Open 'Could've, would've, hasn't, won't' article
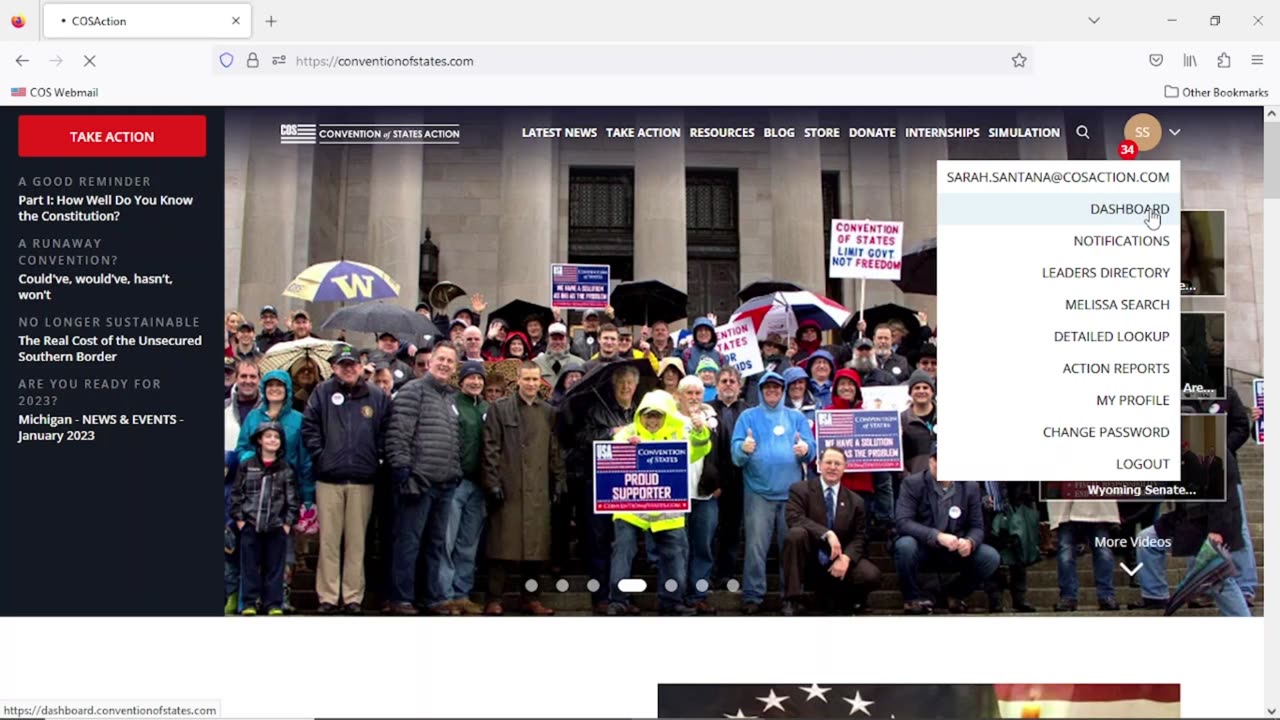 click(x=95, y=286)
